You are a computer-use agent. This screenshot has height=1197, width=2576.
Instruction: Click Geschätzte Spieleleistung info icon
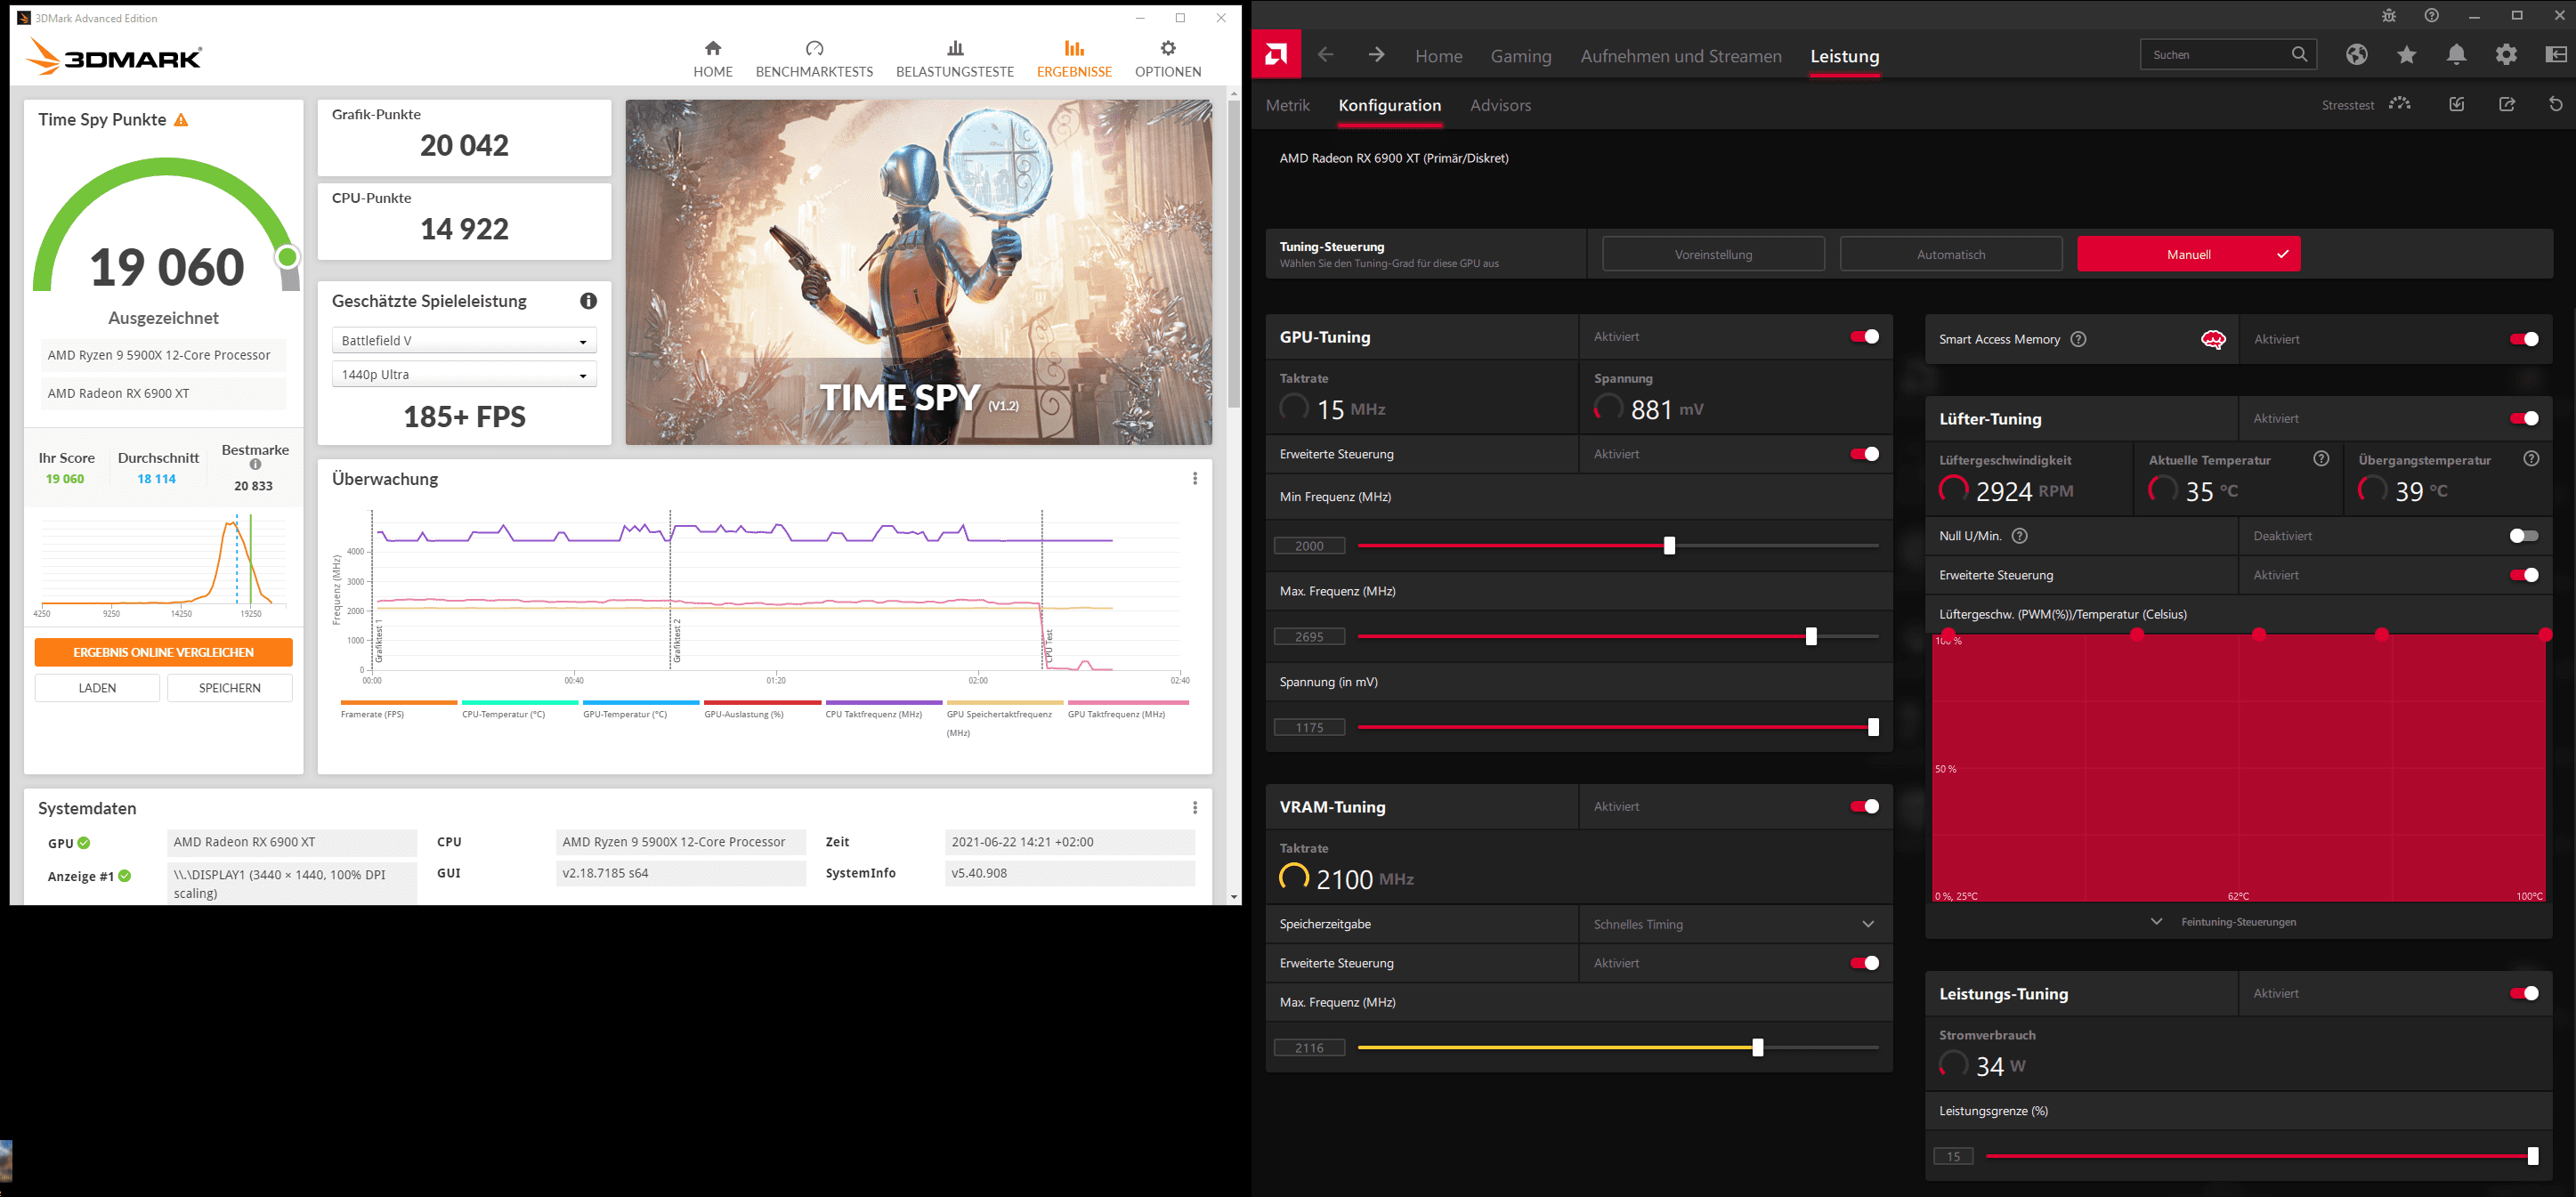coord(589,301)
